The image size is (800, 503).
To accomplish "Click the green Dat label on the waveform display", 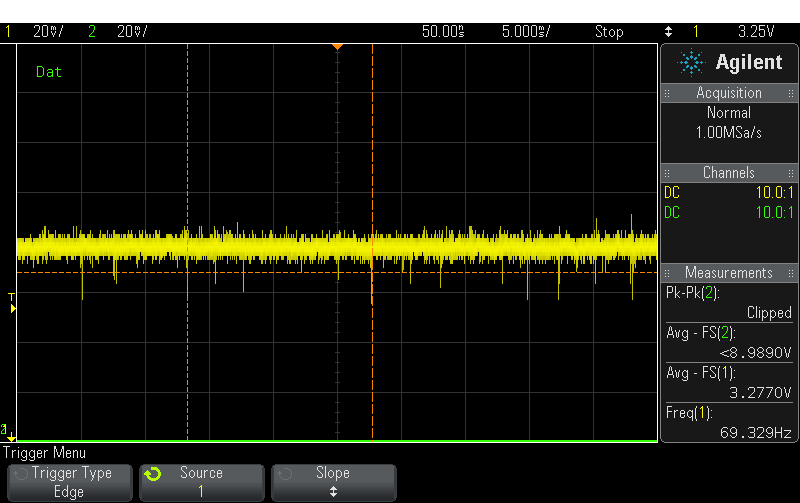I will point(48,72).
